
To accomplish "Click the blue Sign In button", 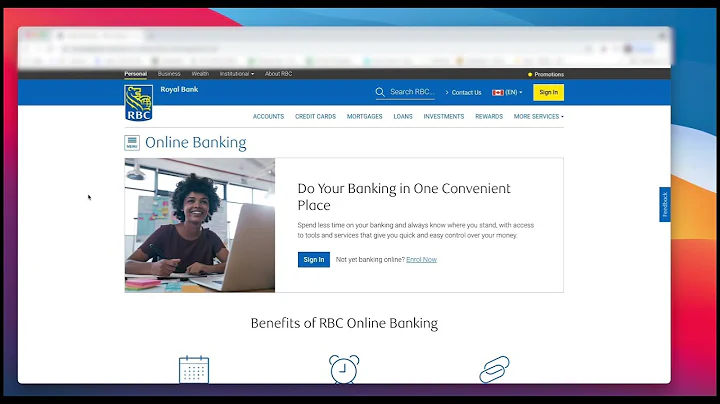I will (x=314, y=259).
